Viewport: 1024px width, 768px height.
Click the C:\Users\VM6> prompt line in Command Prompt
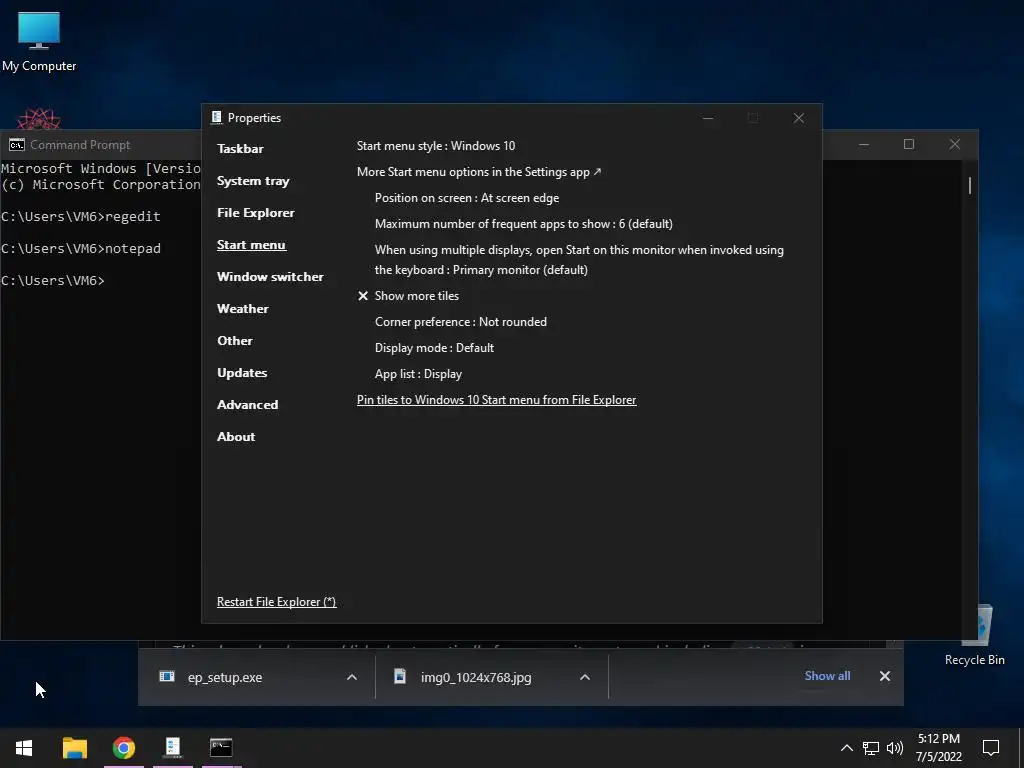click(53, 281)
